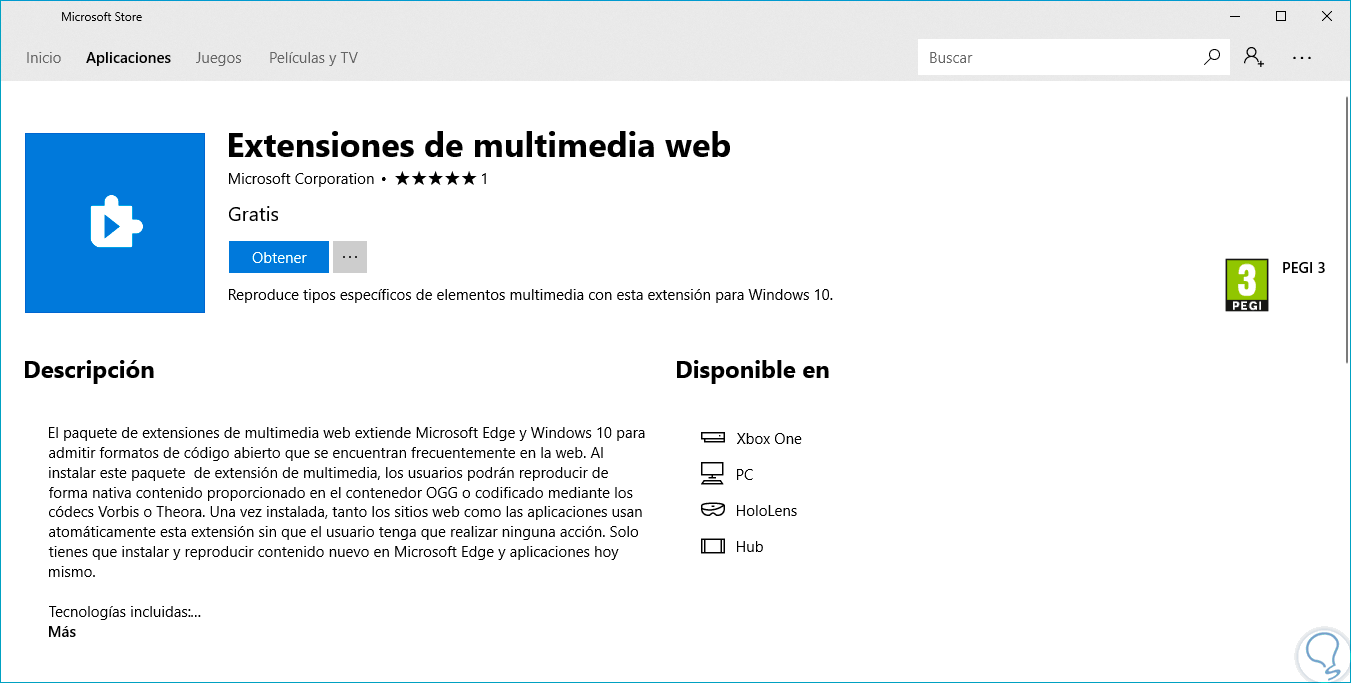Click the Disponible en heading

pyautogui.click(x=752, y=370)
